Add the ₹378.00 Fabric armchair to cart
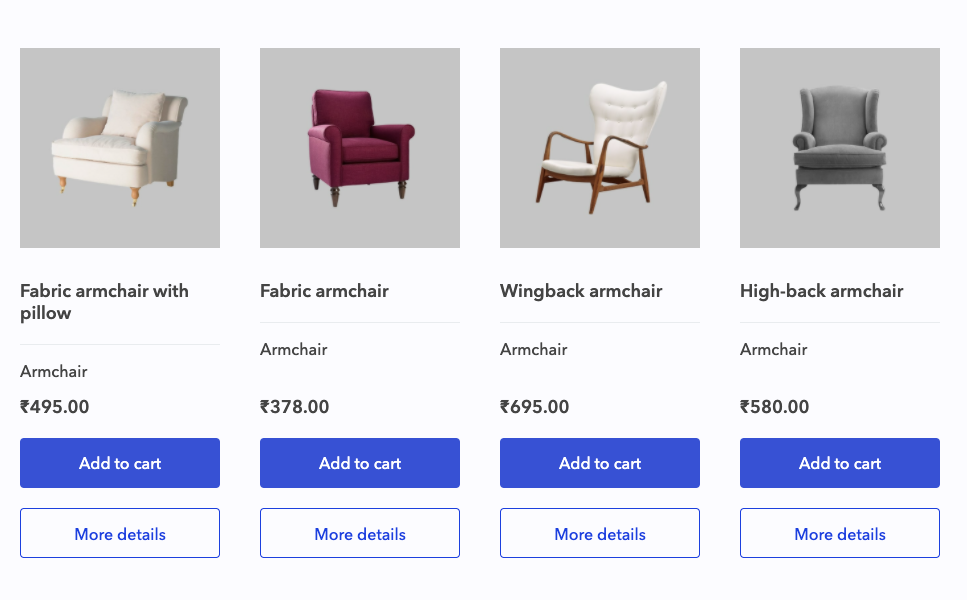Screen dimensions: 967x600 [x=360, y=463]
